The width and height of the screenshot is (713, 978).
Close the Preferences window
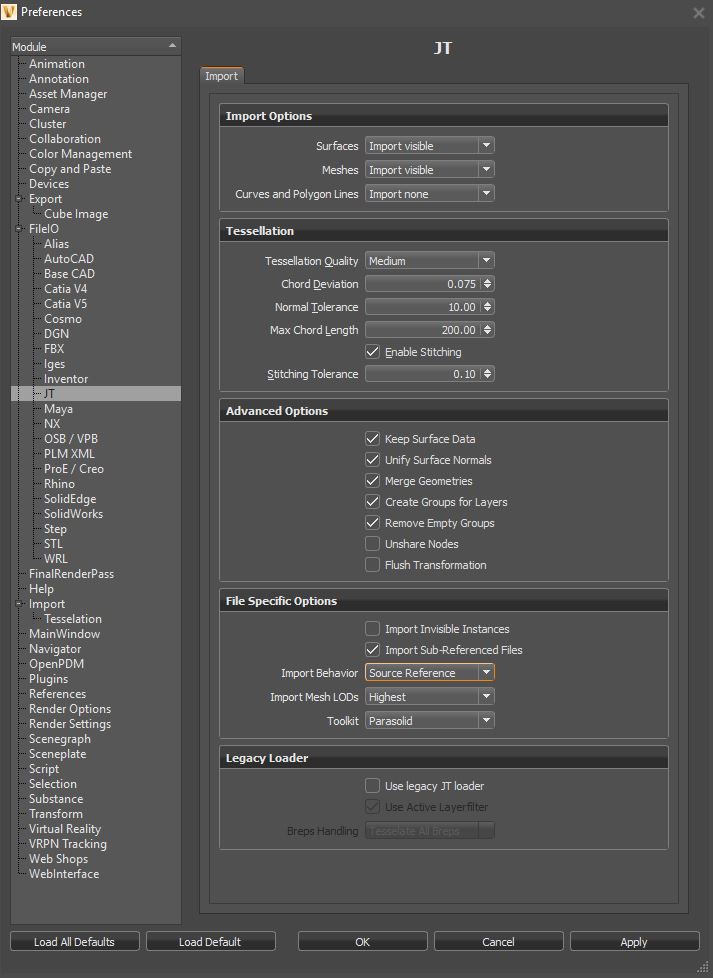coord(699,12)
